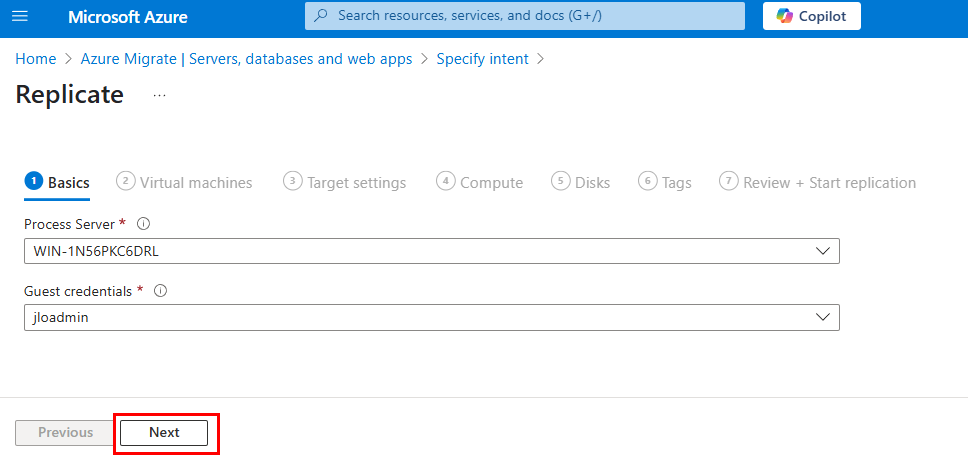Select the Tags tab
968x457 pixels.
click(x=664, y=183)
